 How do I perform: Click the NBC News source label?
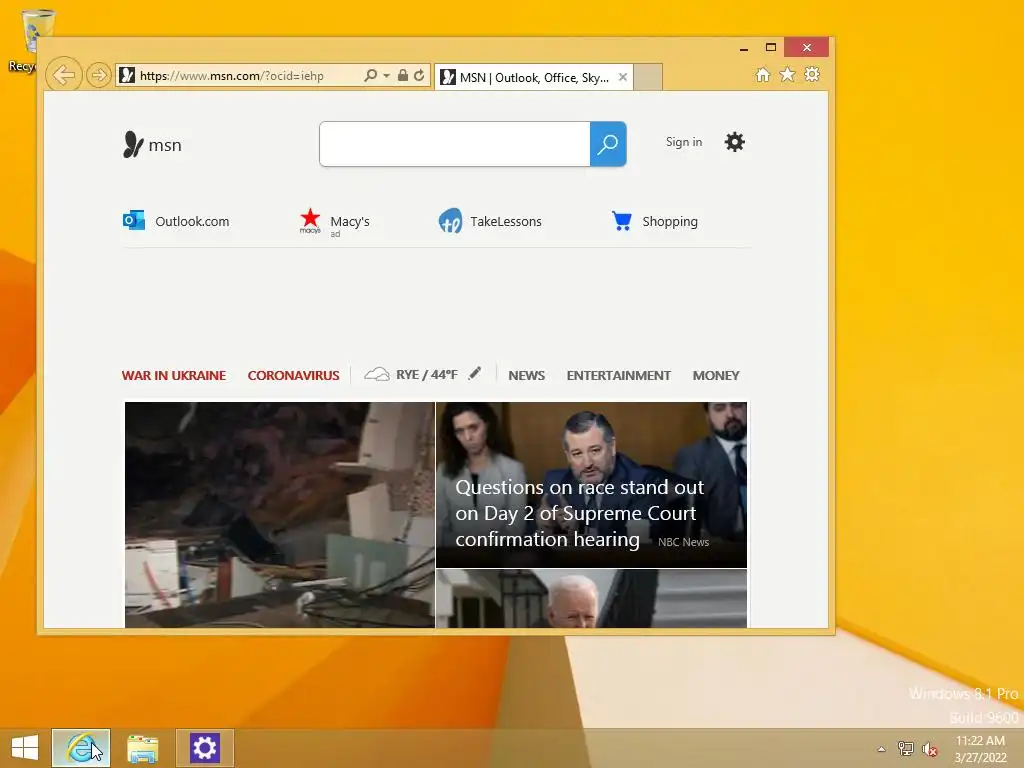point(683,542)
